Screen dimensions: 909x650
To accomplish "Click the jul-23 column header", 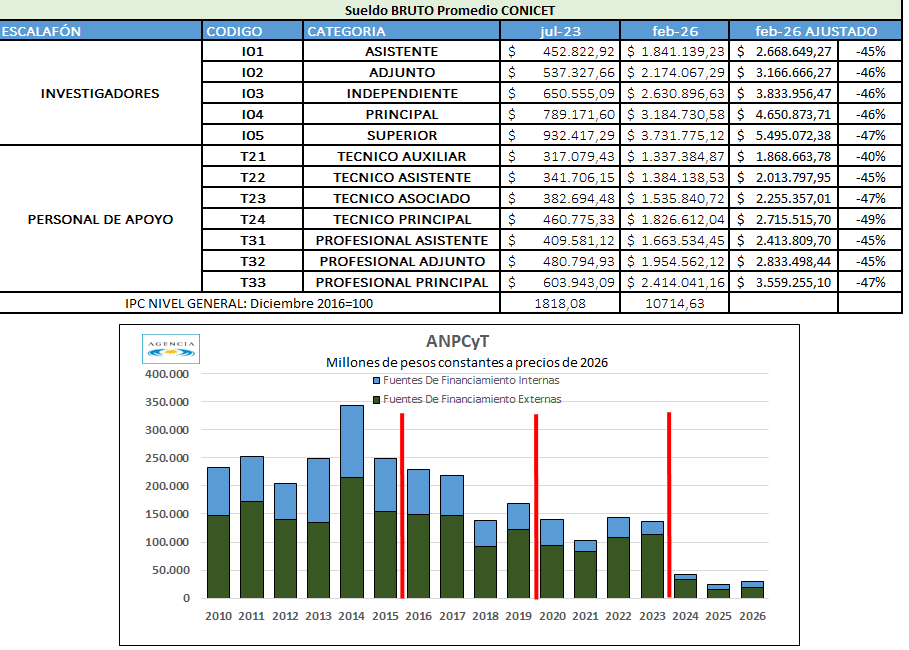I will (560, 31).
